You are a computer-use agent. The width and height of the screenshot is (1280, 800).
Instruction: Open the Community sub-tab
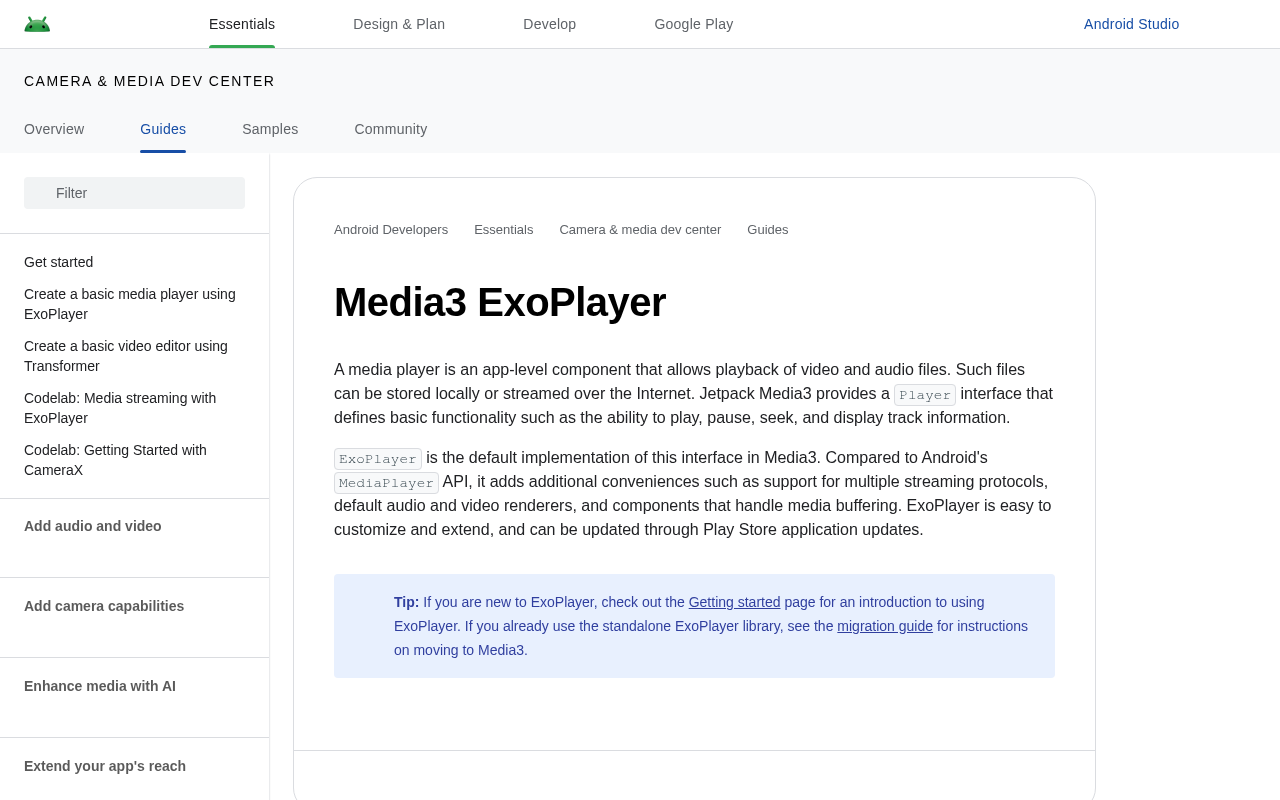391,129
